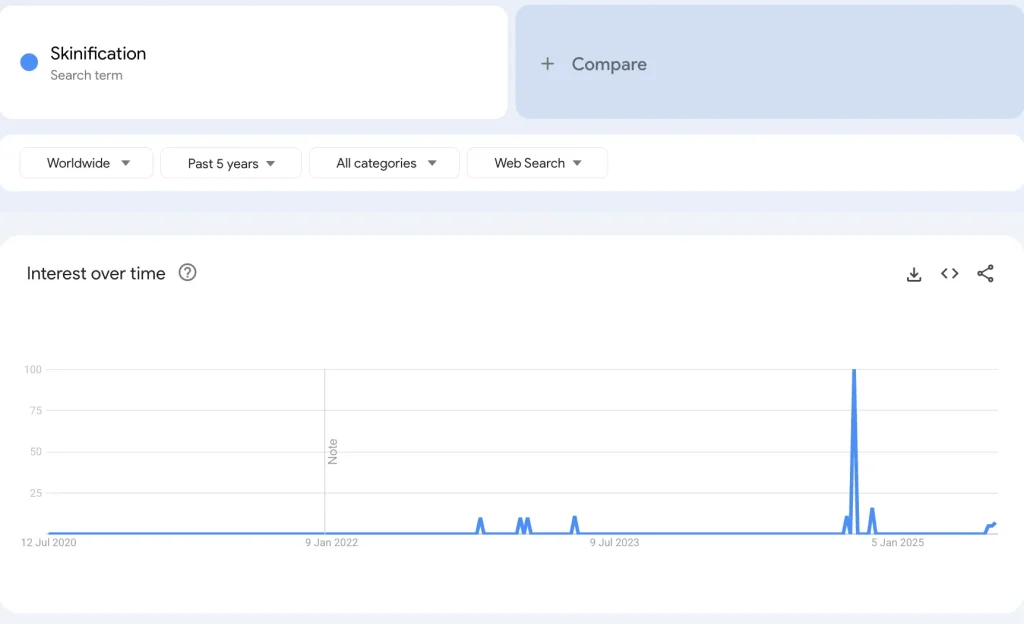Click the Interest over time heading
The width and height of the screenshot is (1024, 624).
[x=96, y=274]
